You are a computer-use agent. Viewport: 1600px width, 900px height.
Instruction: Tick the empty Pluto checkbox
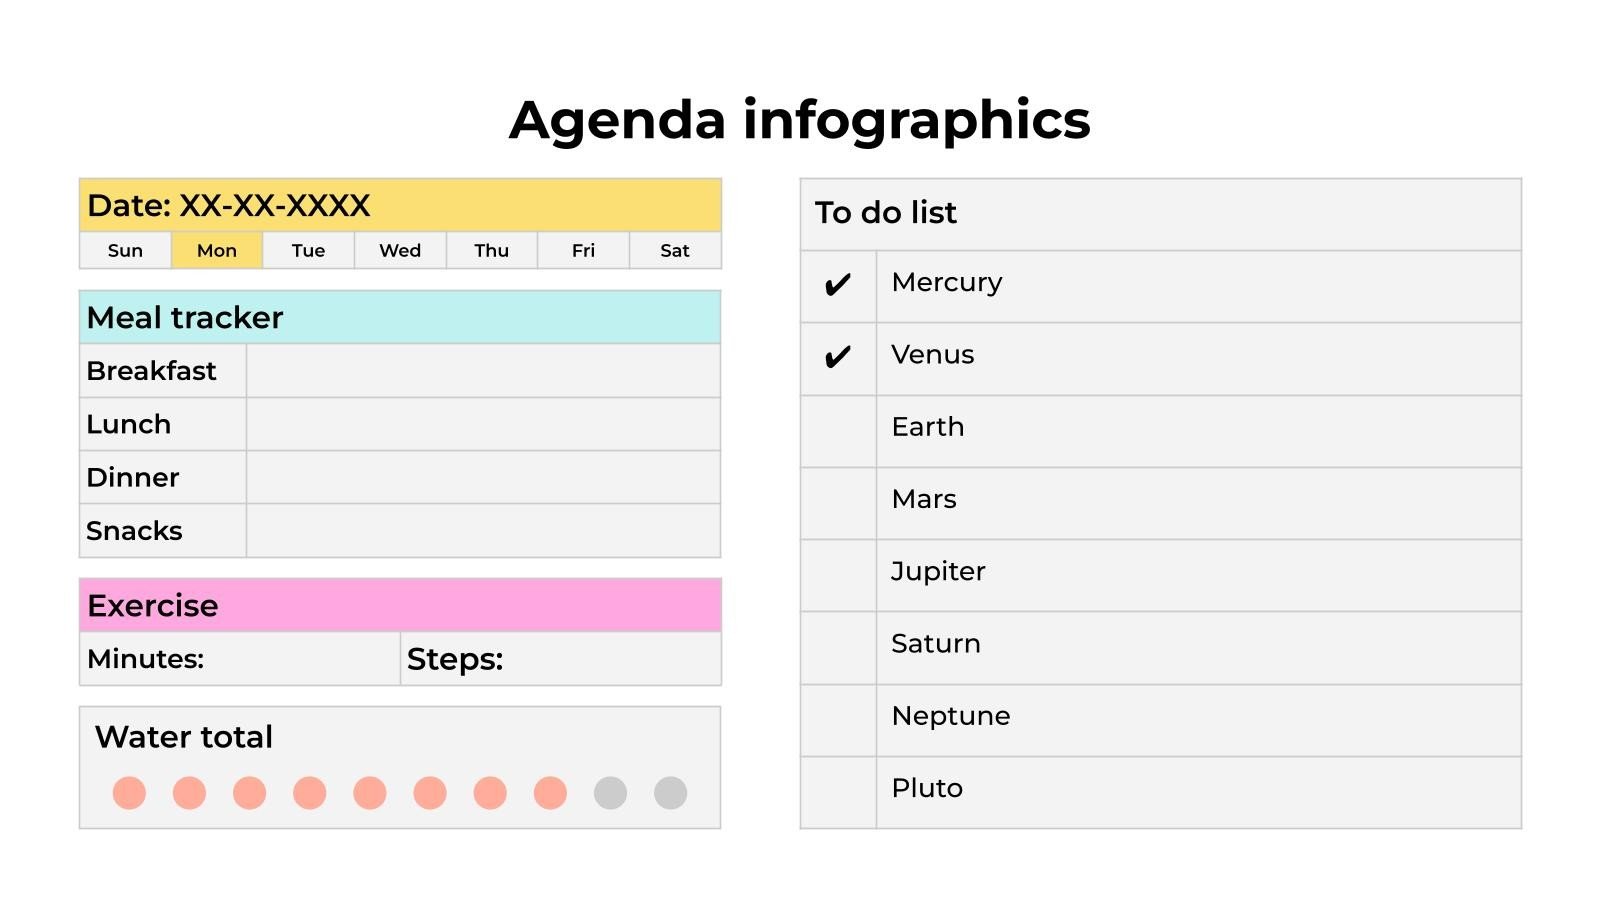pos(838,792)
